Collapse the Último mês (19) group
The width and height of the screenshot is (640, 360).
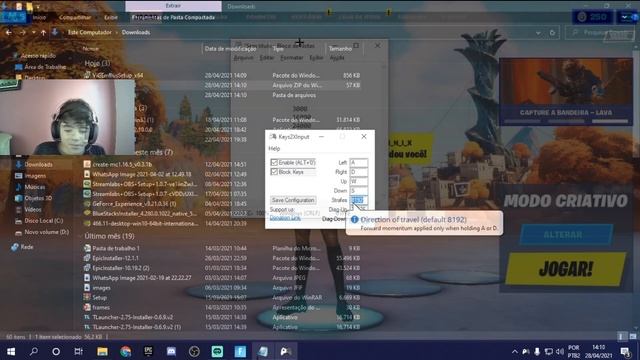(109, 236)
